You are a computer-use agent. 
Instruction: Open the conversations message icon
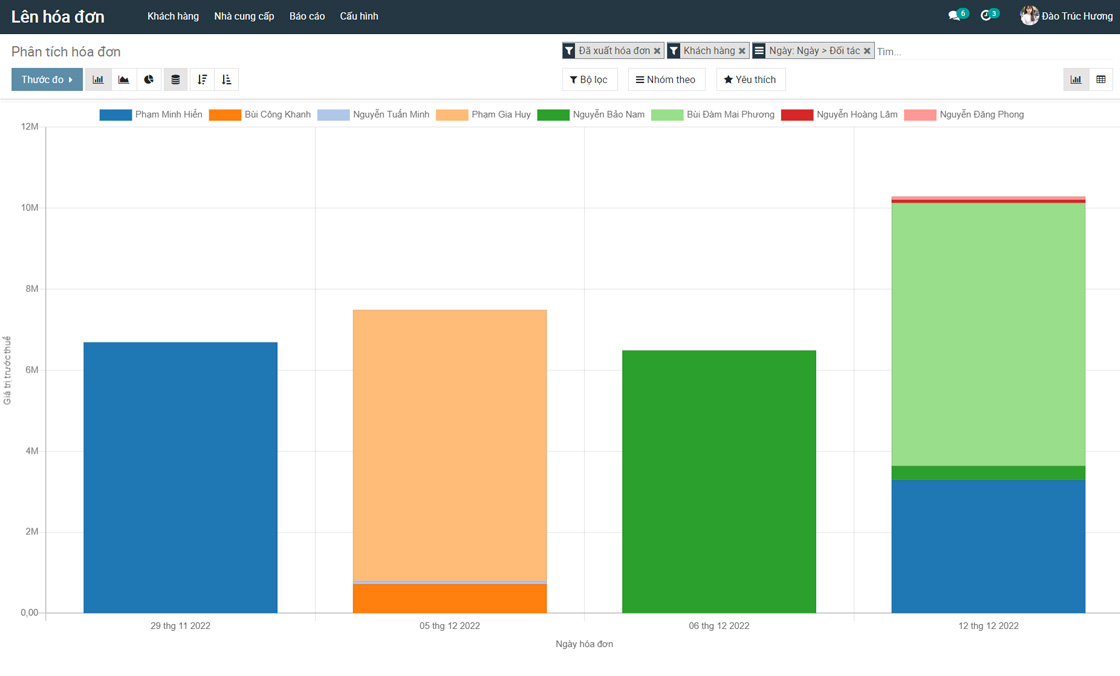[x=954, y=16]
